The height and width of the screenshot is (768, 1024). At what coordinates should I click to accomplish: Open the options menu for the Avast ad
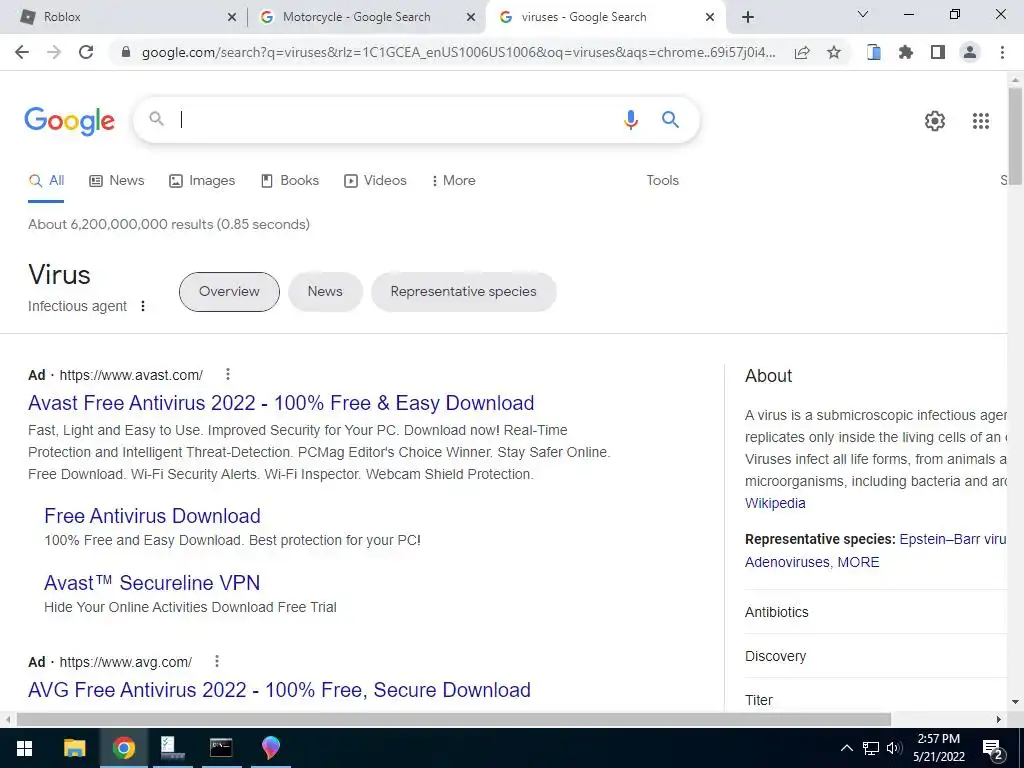[x=227, y=374]
